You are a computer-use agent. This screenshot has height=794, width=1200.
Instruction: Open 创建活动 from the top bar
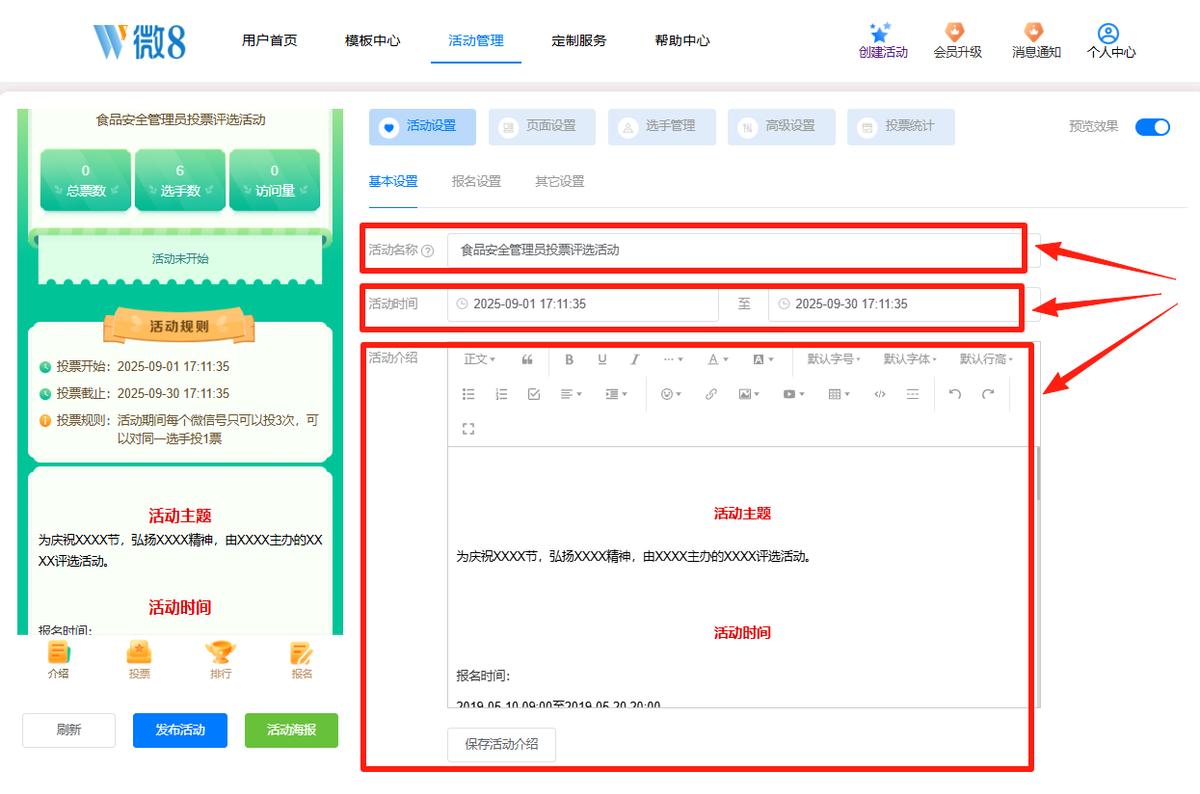pos(883,41)
